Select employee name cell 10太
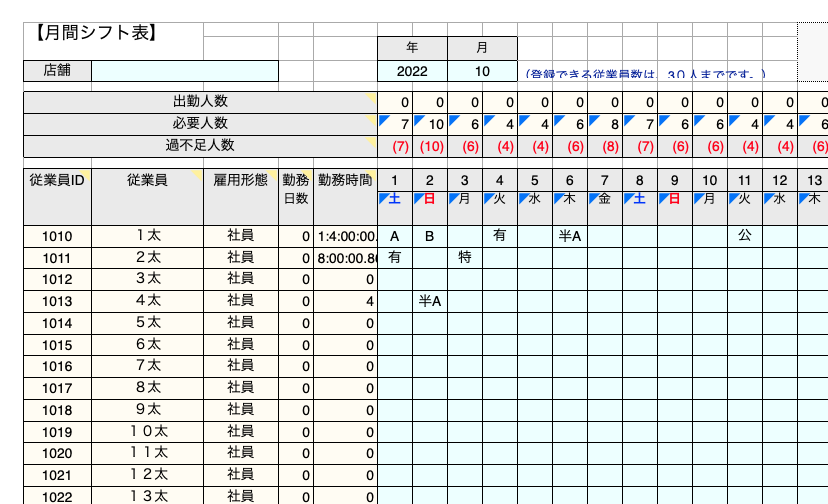 [147, 431]
